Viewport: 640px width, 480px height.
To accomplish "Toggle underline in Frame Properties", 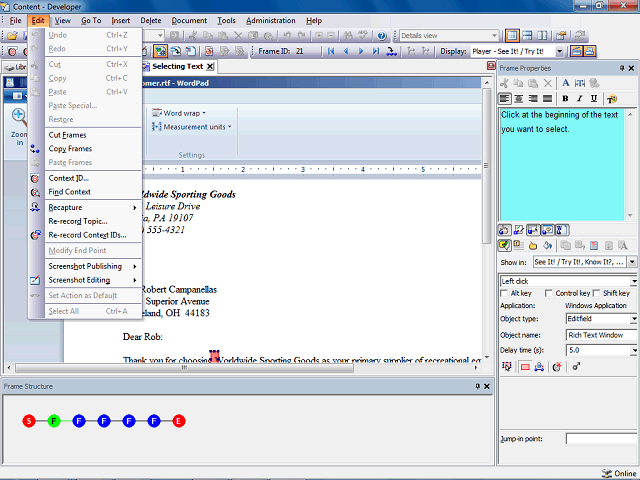I will (x=594, y=99).
